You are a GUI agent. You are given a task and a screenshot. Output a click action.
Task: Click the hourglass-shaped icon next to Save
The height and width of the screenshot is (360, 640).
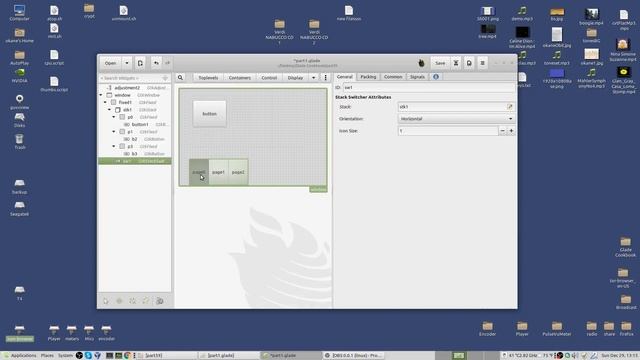pyautogui.click(x=456, y=63)
